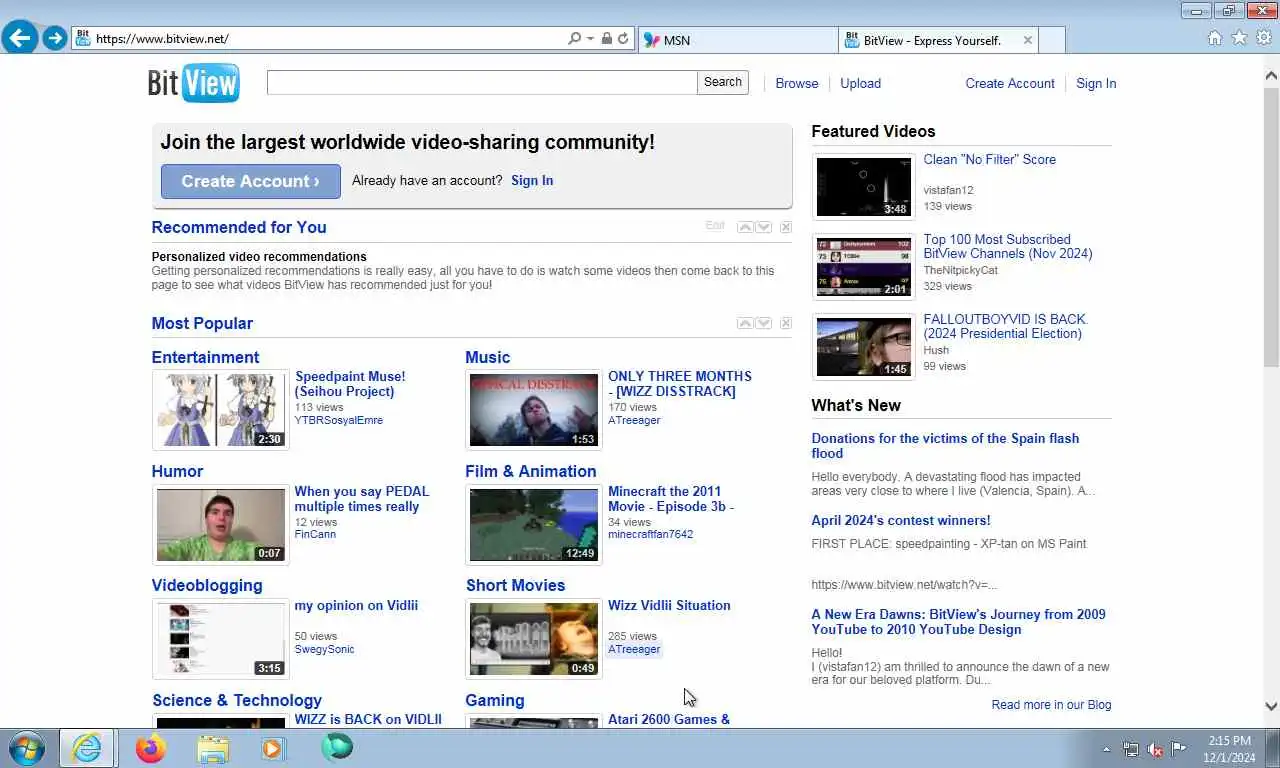Move Recommended for You section up
The height and width of the screenshot is (768, 1280).
pos(745,227)
